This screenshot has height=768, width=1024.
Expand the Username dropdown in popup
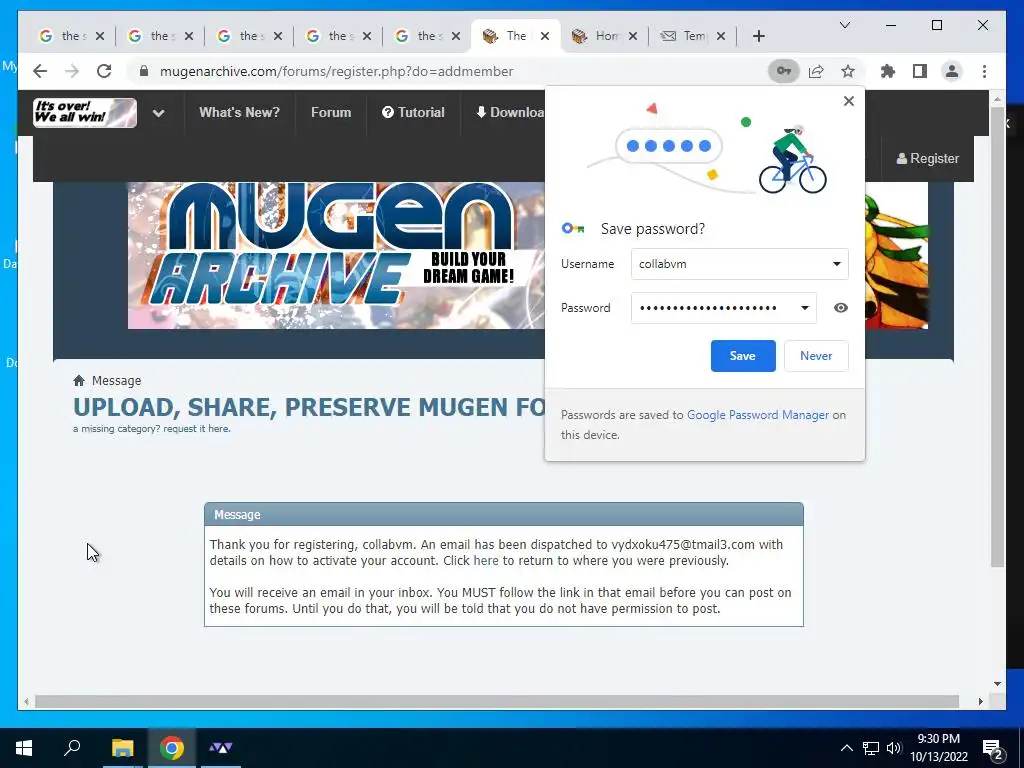coord(836,264)
